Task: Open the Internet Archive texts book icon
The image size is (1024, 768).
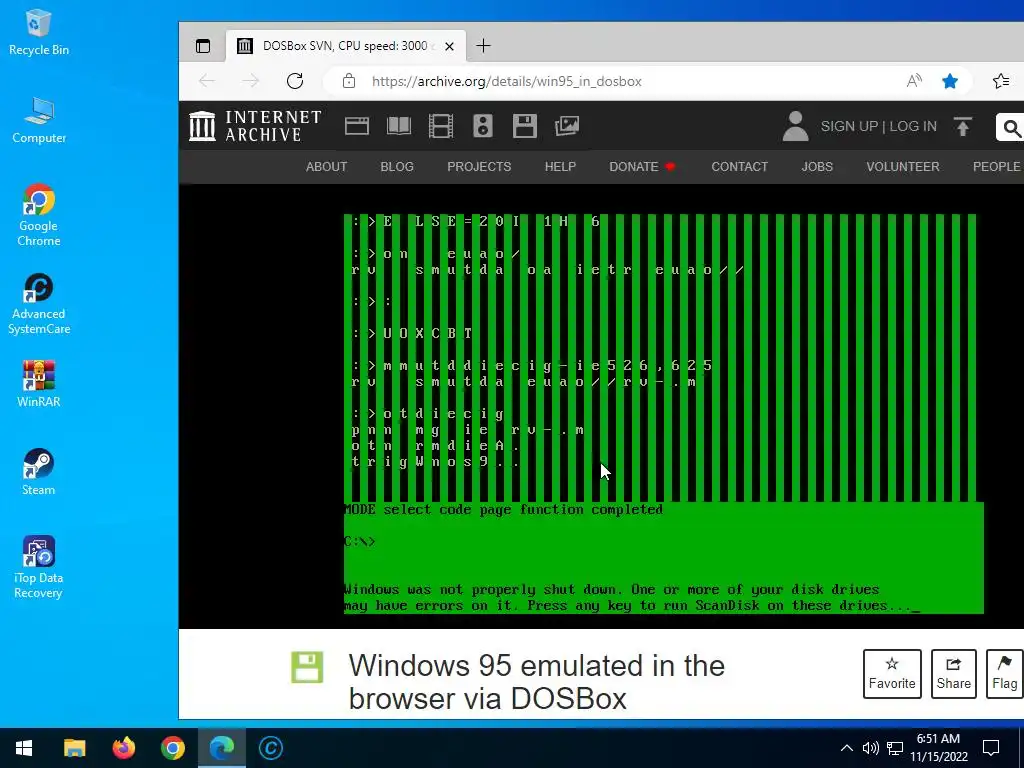Action: point(398,125)
